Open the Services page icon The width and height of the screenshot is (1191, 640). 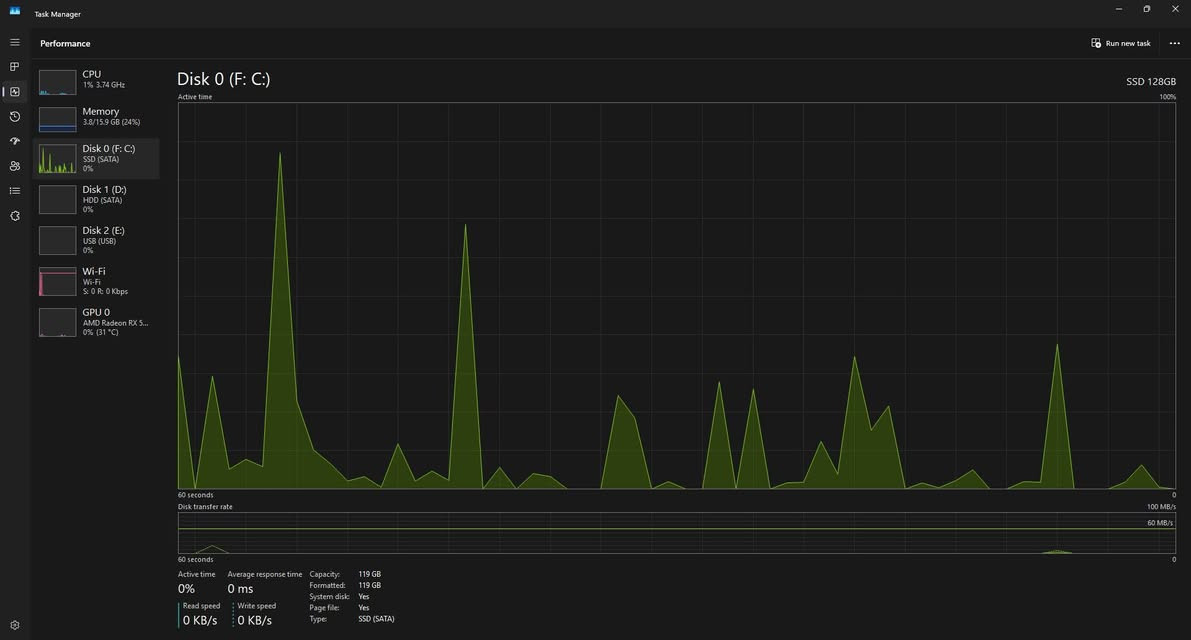pos(15,216)
